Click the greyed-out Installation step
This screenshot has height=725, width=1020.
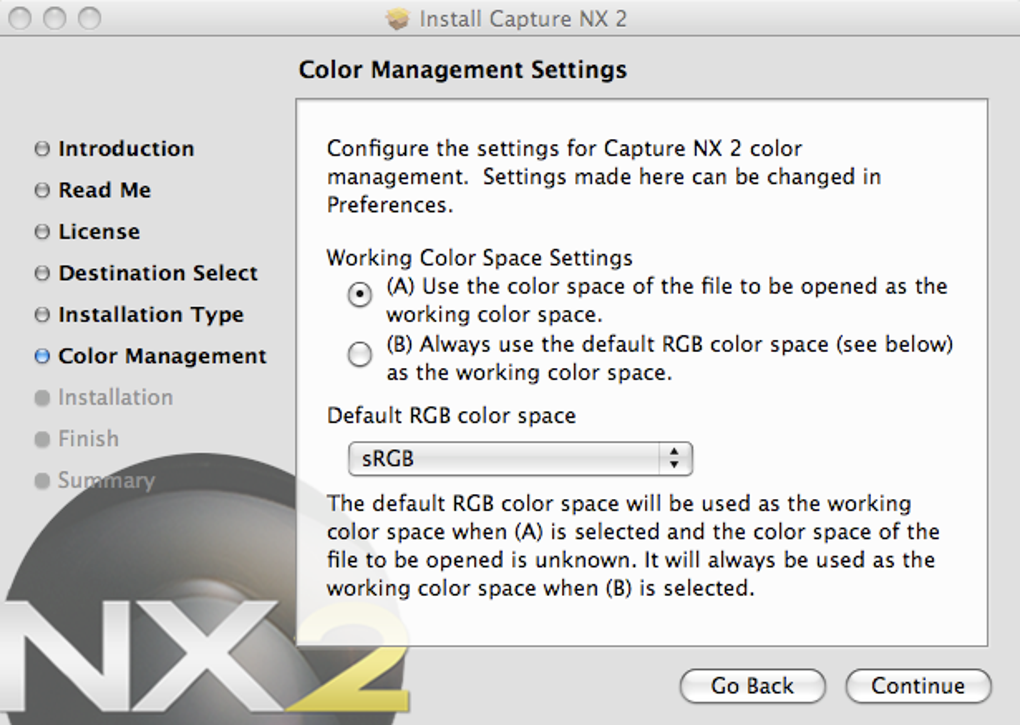coord(115,398)
